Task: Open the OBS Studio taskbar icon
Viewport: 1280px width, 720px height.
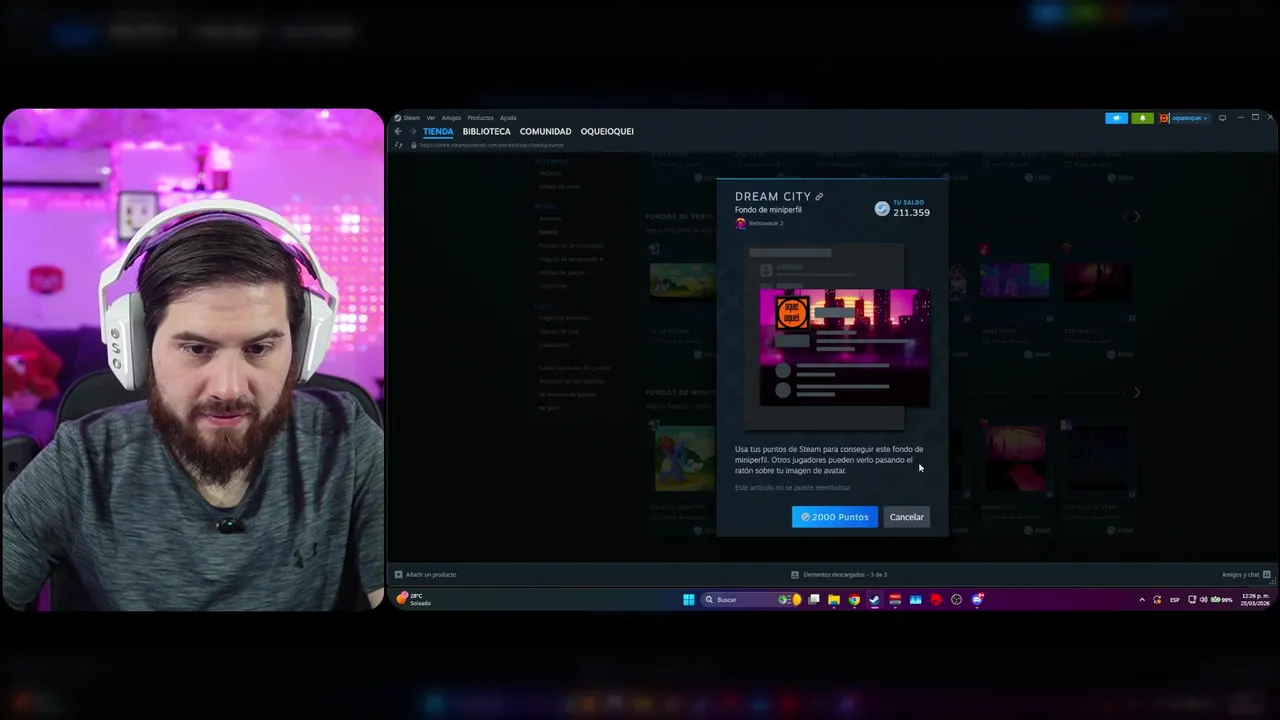Action: tap(956, 600)
